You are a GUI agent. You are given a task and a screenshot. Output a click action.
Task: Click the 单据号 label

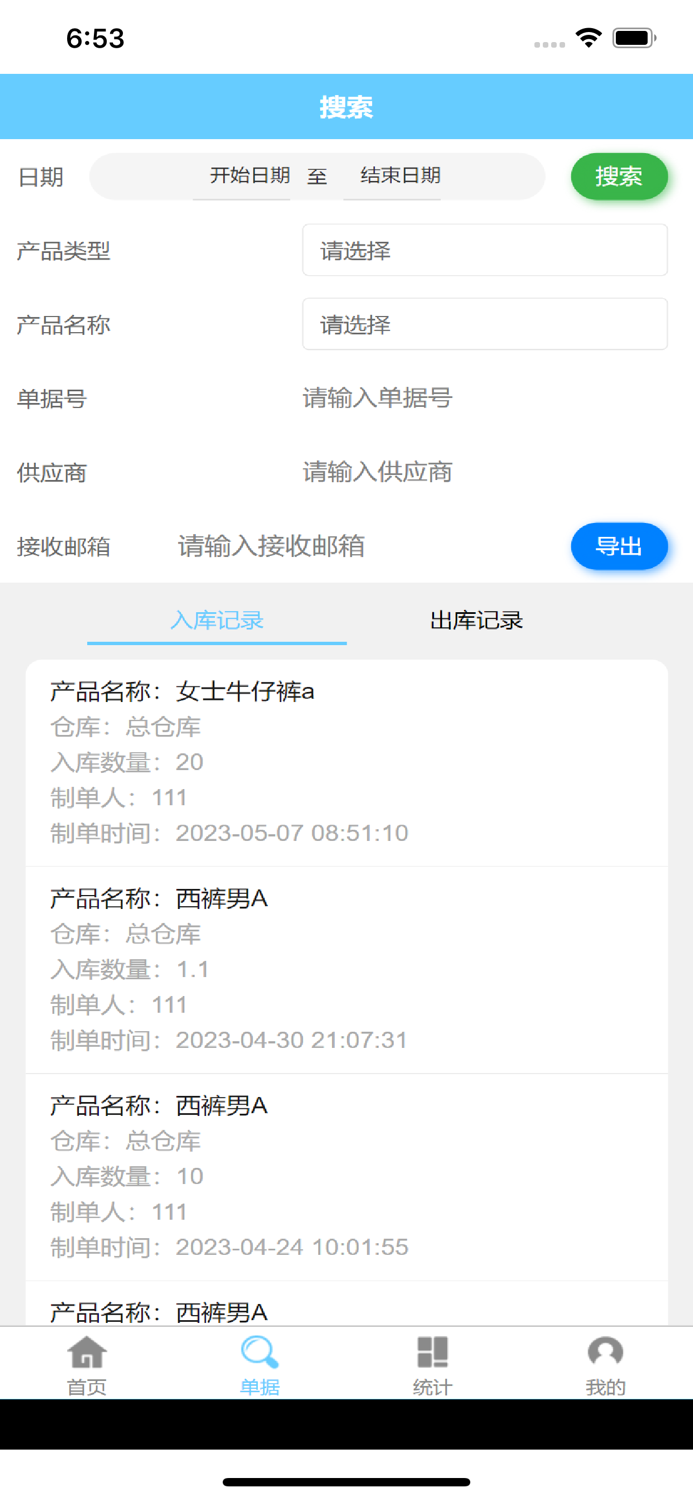point(52,399)
